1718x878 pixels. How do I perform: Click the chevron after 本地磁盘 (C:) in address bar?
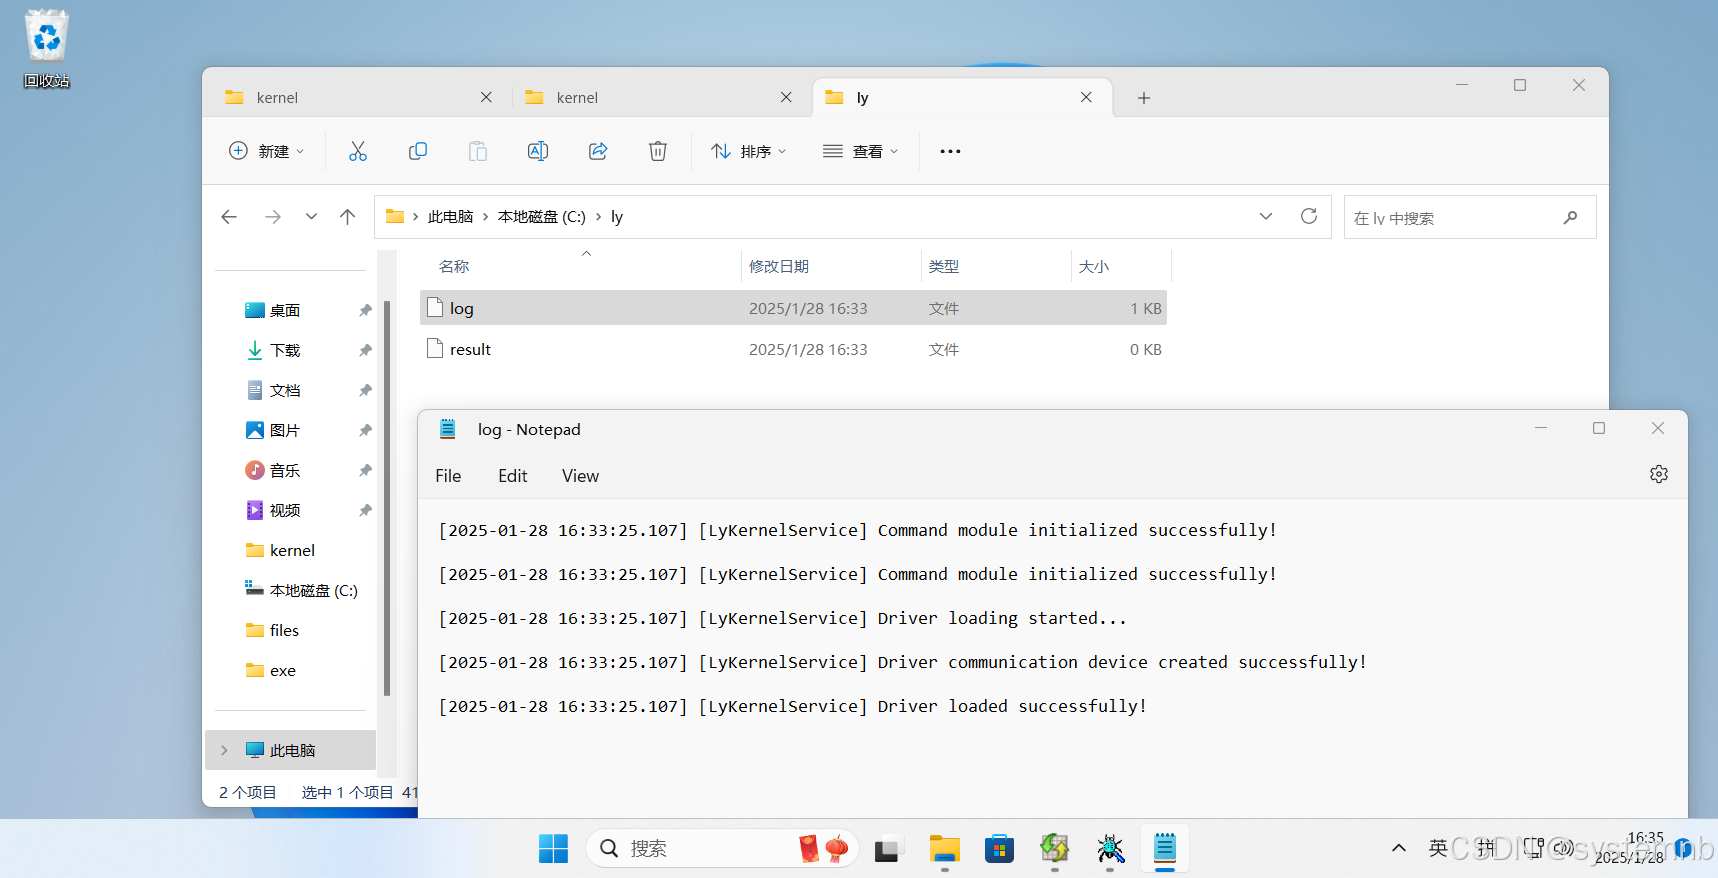(x=598, y=217)
